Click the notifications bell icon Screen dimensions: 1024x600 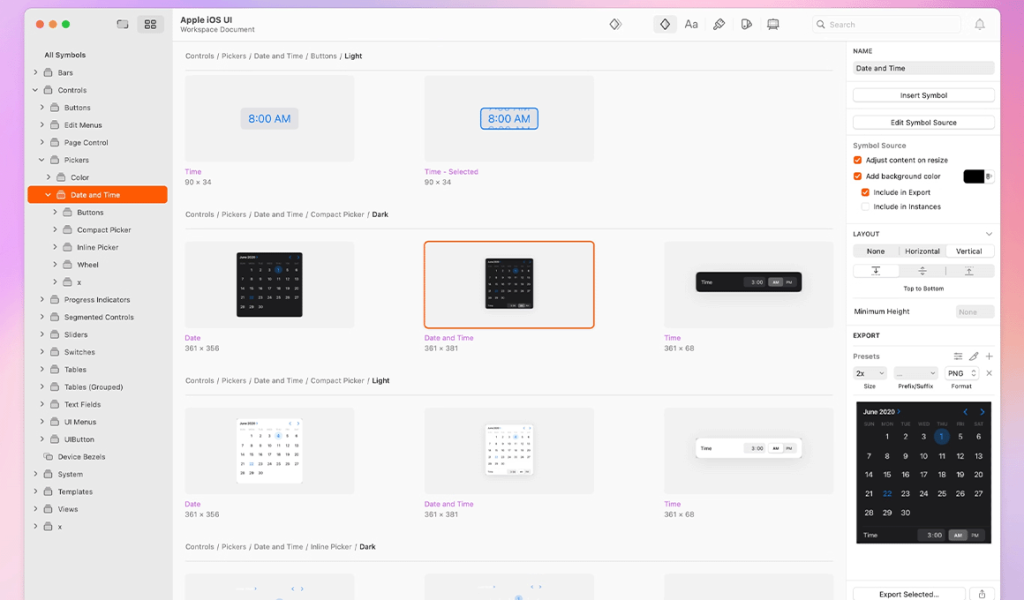[980, 24]
